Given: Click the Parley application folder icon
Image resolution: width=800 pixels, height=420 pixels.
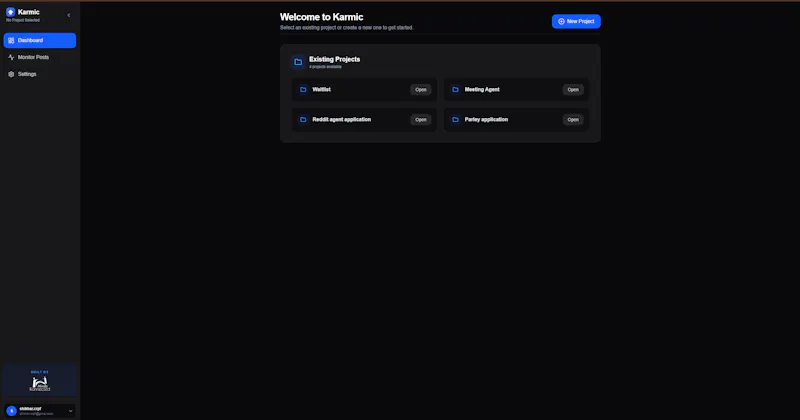Looking at the screenshot, I should point(456,119).
